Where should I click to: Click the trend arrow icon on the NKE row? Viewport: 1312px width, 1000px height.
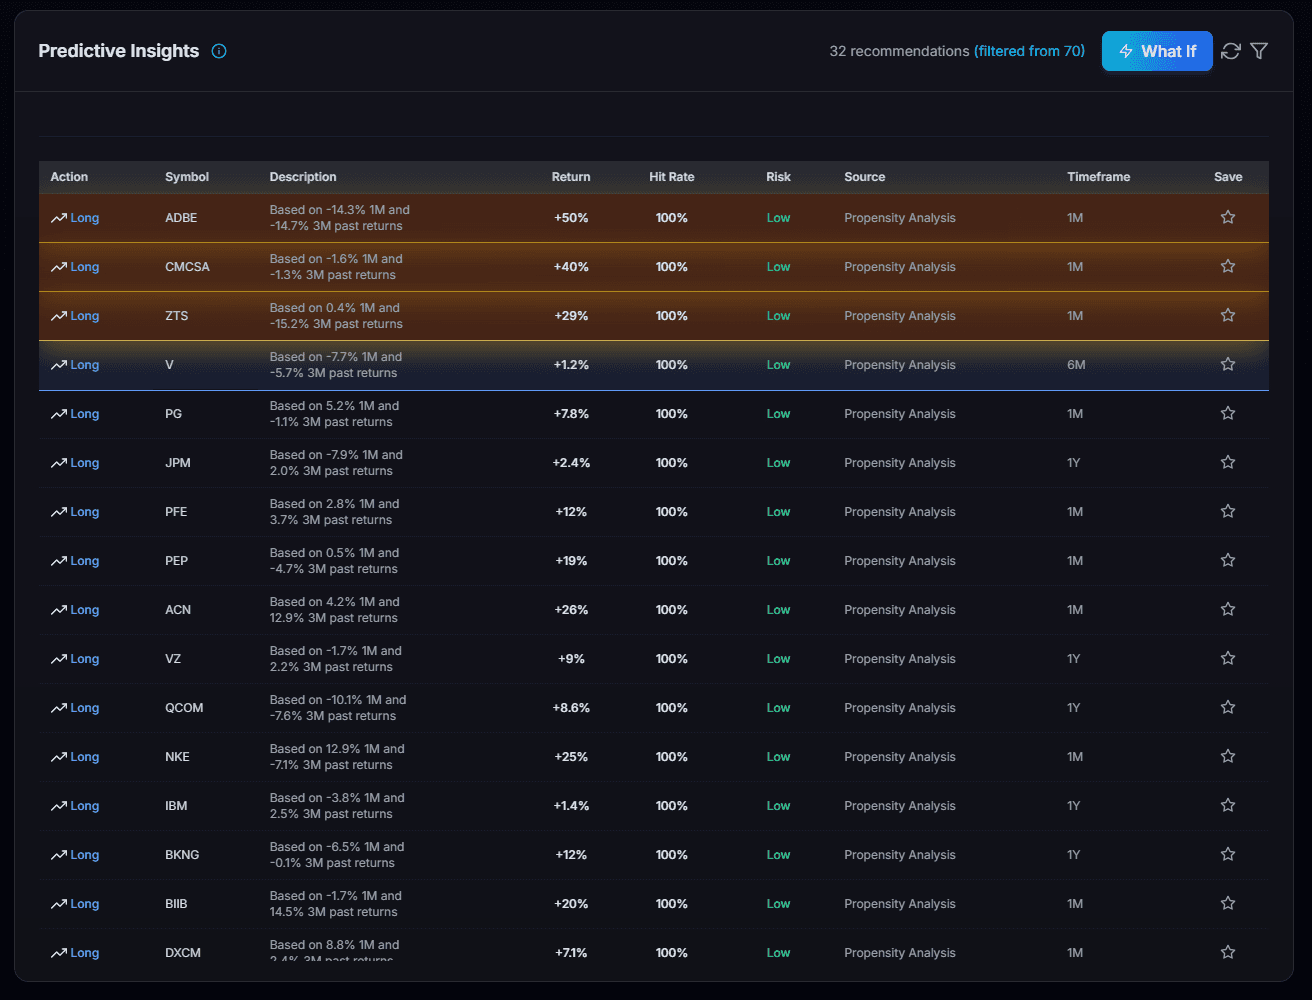tap(57, 756)
